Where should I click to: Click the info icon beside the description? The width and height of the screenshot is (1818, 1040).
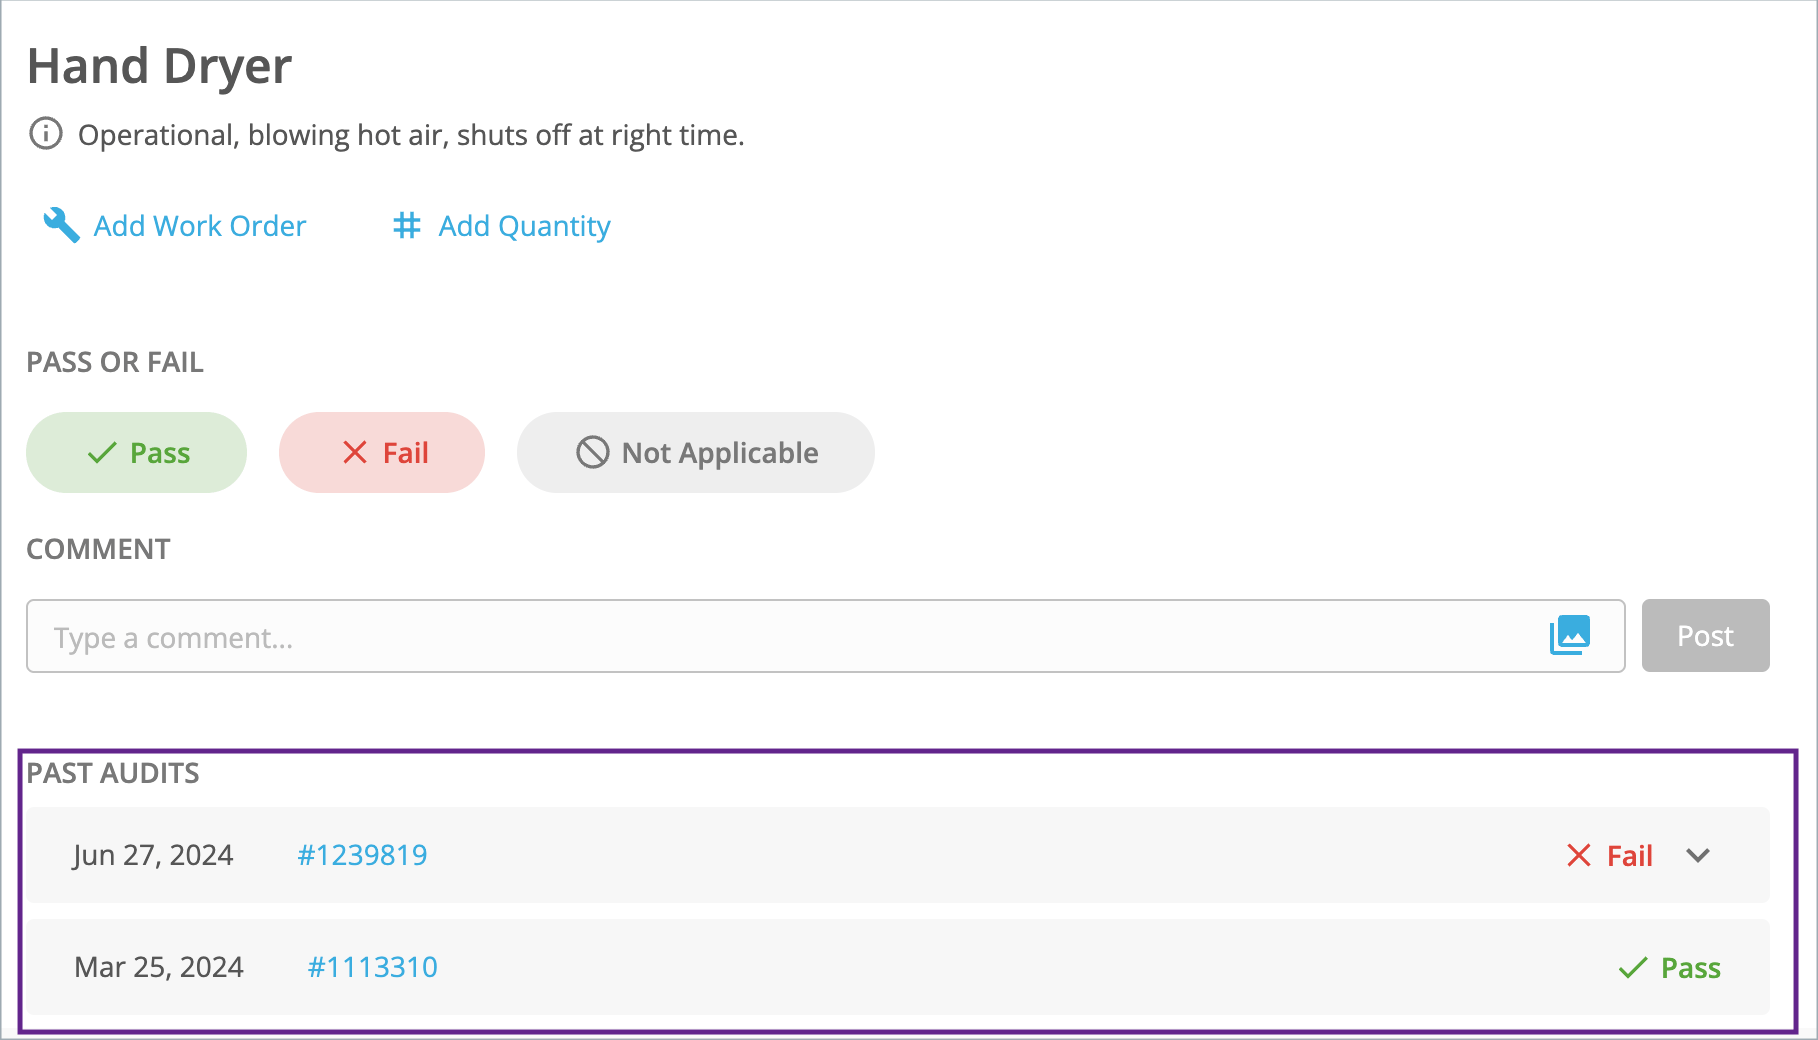tap(46, 133)
